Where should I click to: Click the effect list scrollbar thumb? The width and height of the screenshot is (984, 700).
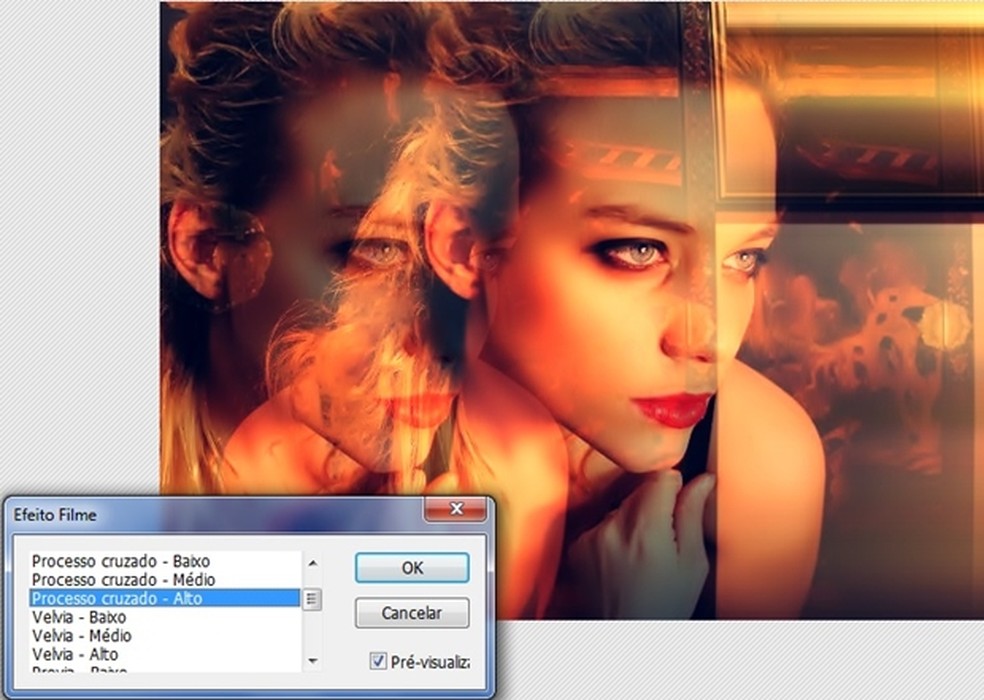coord(313,600)
